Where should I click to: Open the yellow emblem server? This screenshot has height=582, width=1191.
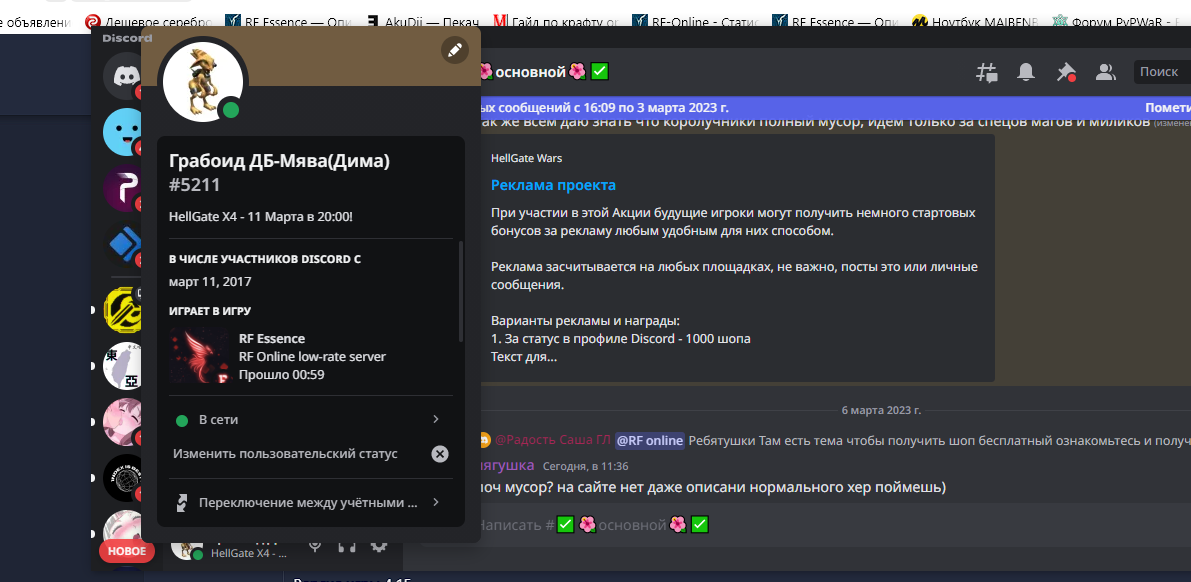coord(123,309)
